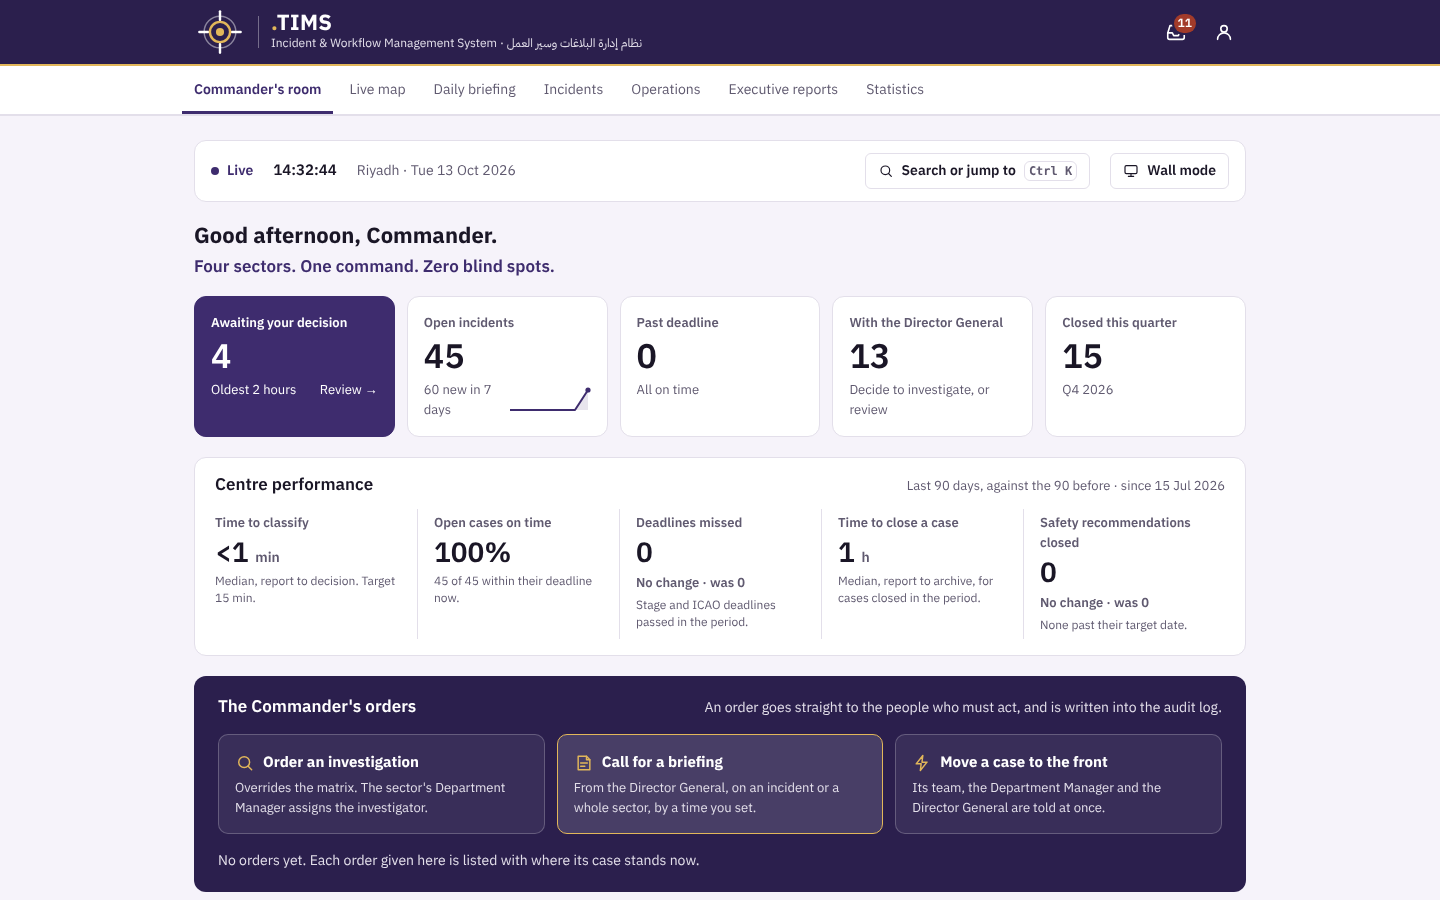Select the Call for a briefing card
This screenshot has width=1440, height=900.
[720, 784]
